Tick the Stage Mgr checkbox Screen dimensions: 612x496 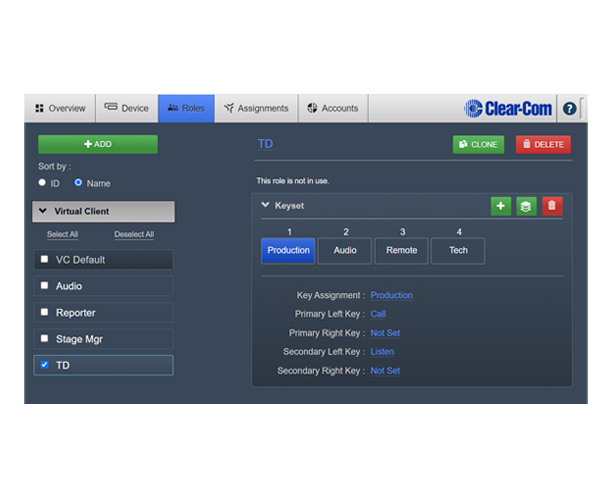coord(44,339)
